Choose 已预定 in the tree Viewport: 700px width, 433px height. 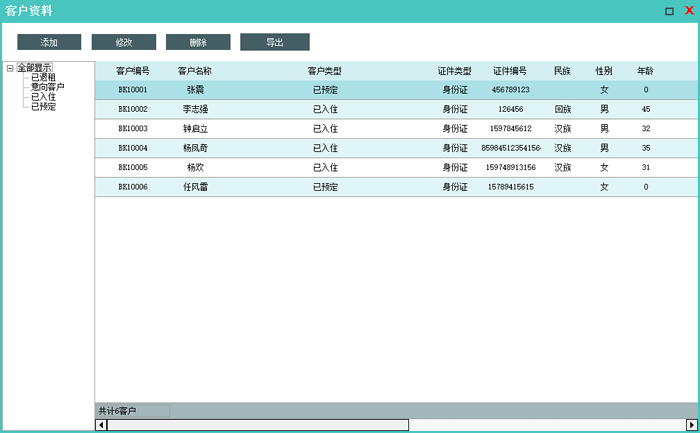point(43,106)
